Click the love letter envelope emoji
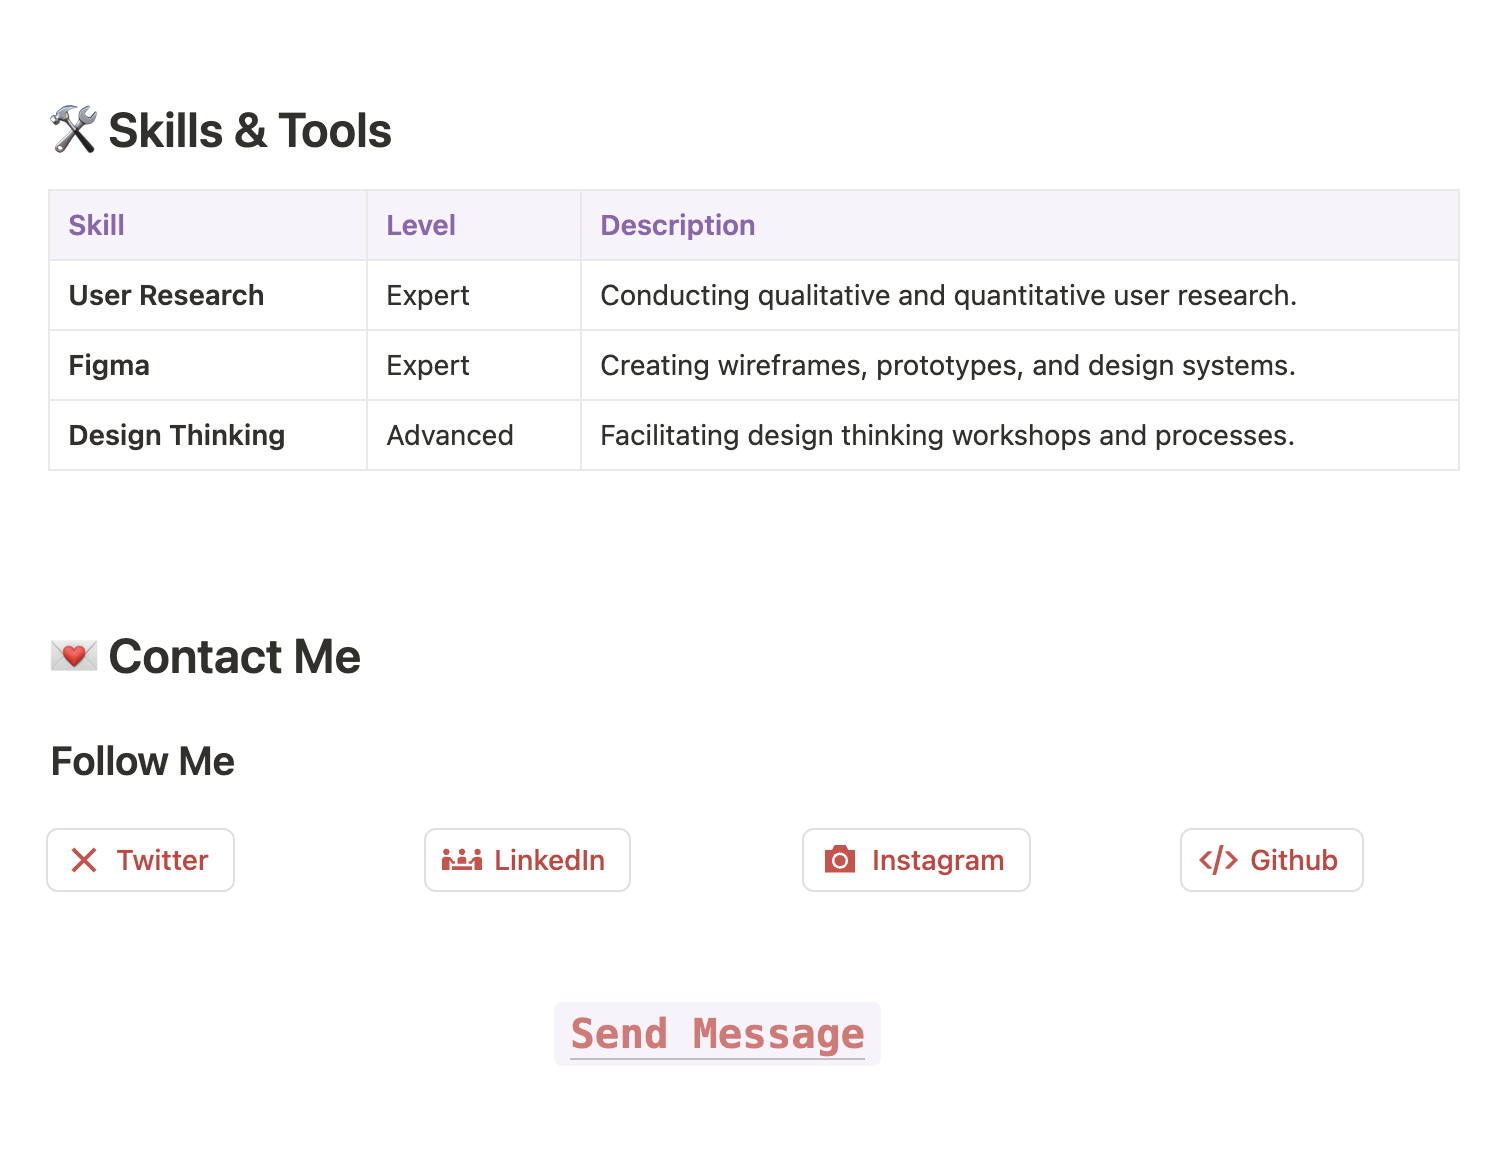Image resolution: width=1500 pixels, height=1156 pixels. tap(74, 657)
